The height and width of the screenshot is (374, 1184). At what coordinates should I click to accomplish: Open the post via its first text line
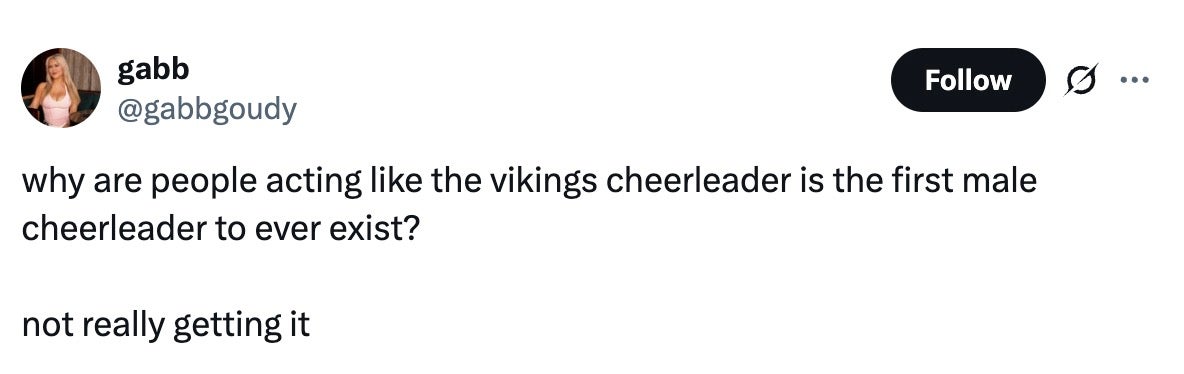point(529,184)
